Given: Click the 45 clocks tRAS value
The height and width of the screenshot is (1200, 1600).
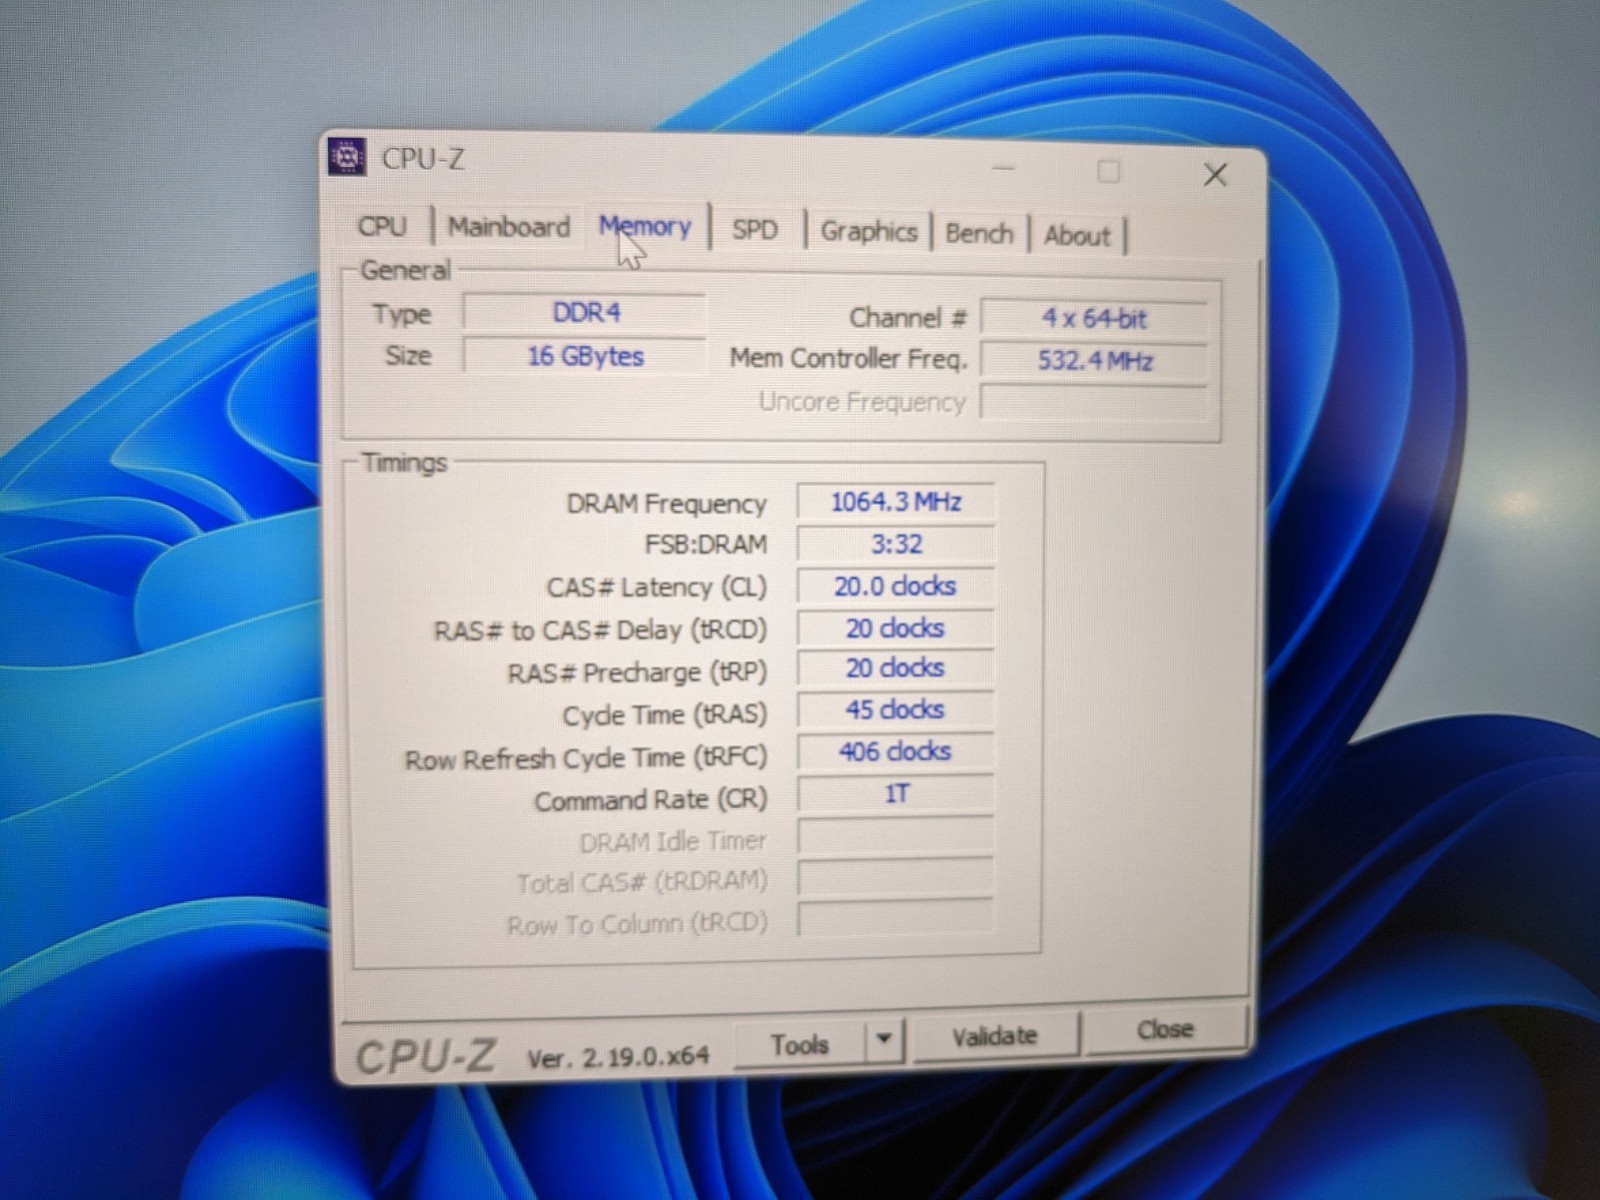Looking at the screenshot, I should tap(896, 710).
